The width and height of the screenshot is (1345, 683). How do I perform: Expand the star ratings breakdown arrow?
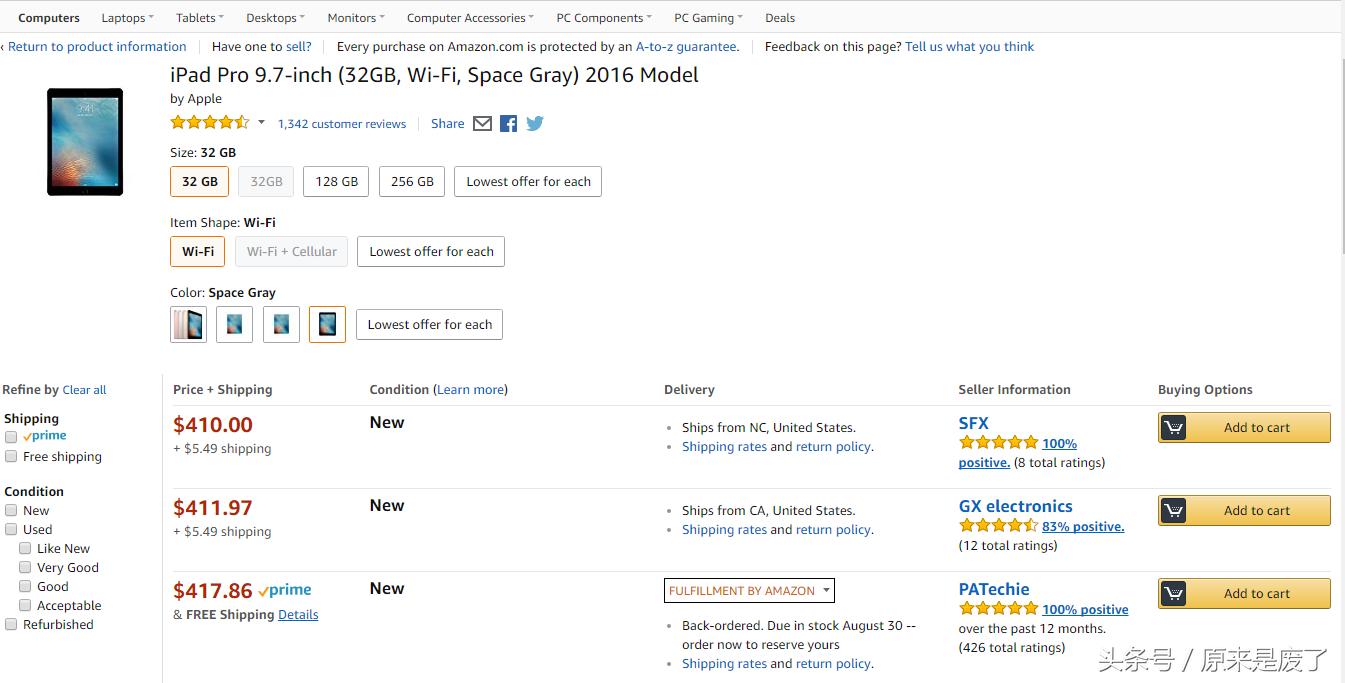click(x=261, y=123)
